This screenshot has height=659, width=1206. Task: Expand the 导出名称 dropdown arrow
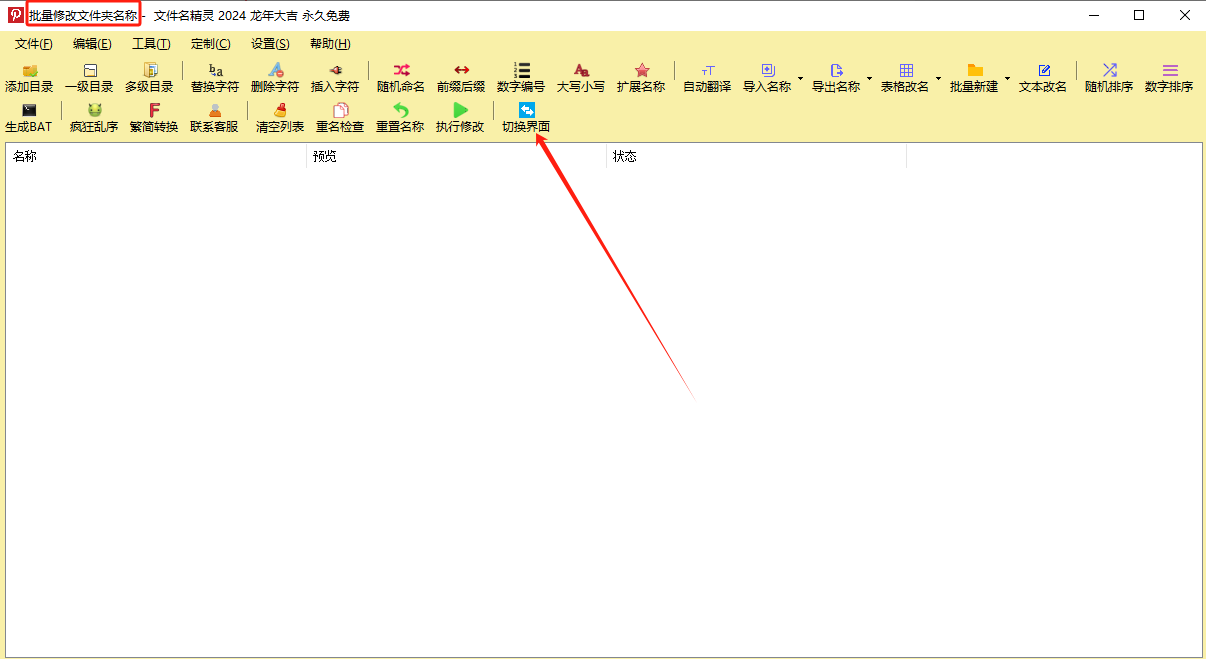coord(869,78)
